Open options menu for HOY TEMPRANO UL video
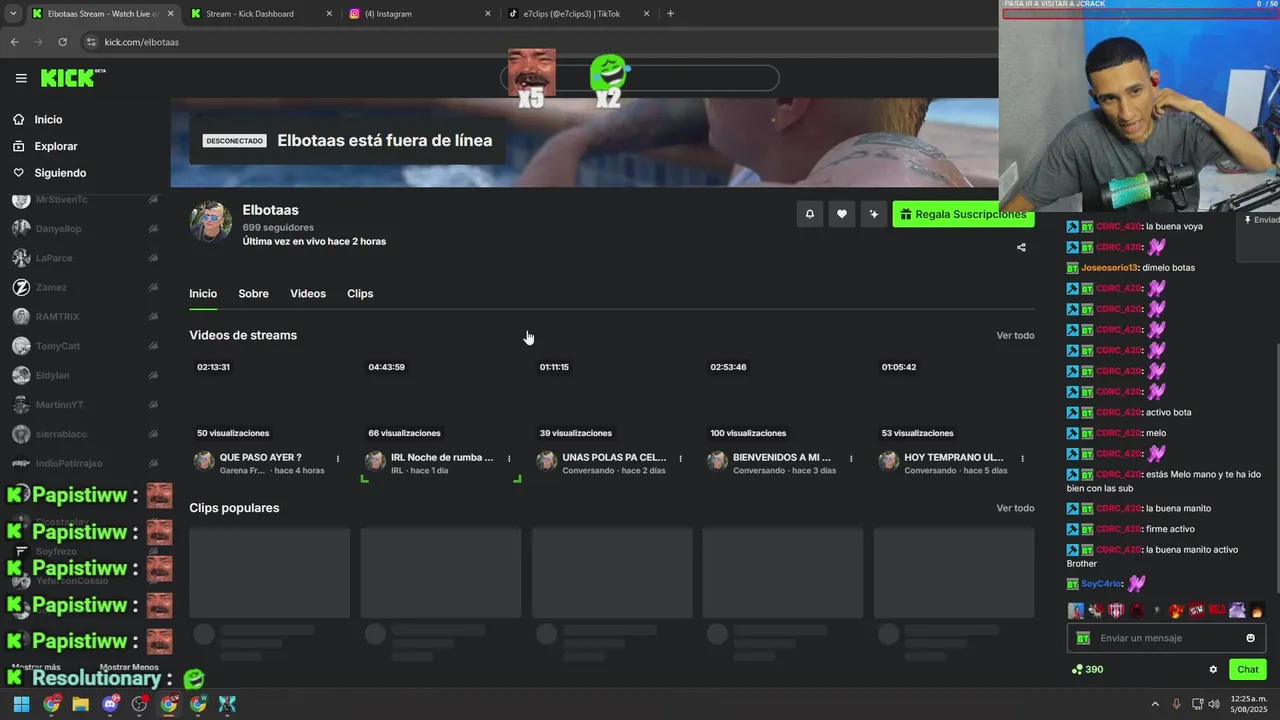 pyautogui.click(x=1022, y=459)
